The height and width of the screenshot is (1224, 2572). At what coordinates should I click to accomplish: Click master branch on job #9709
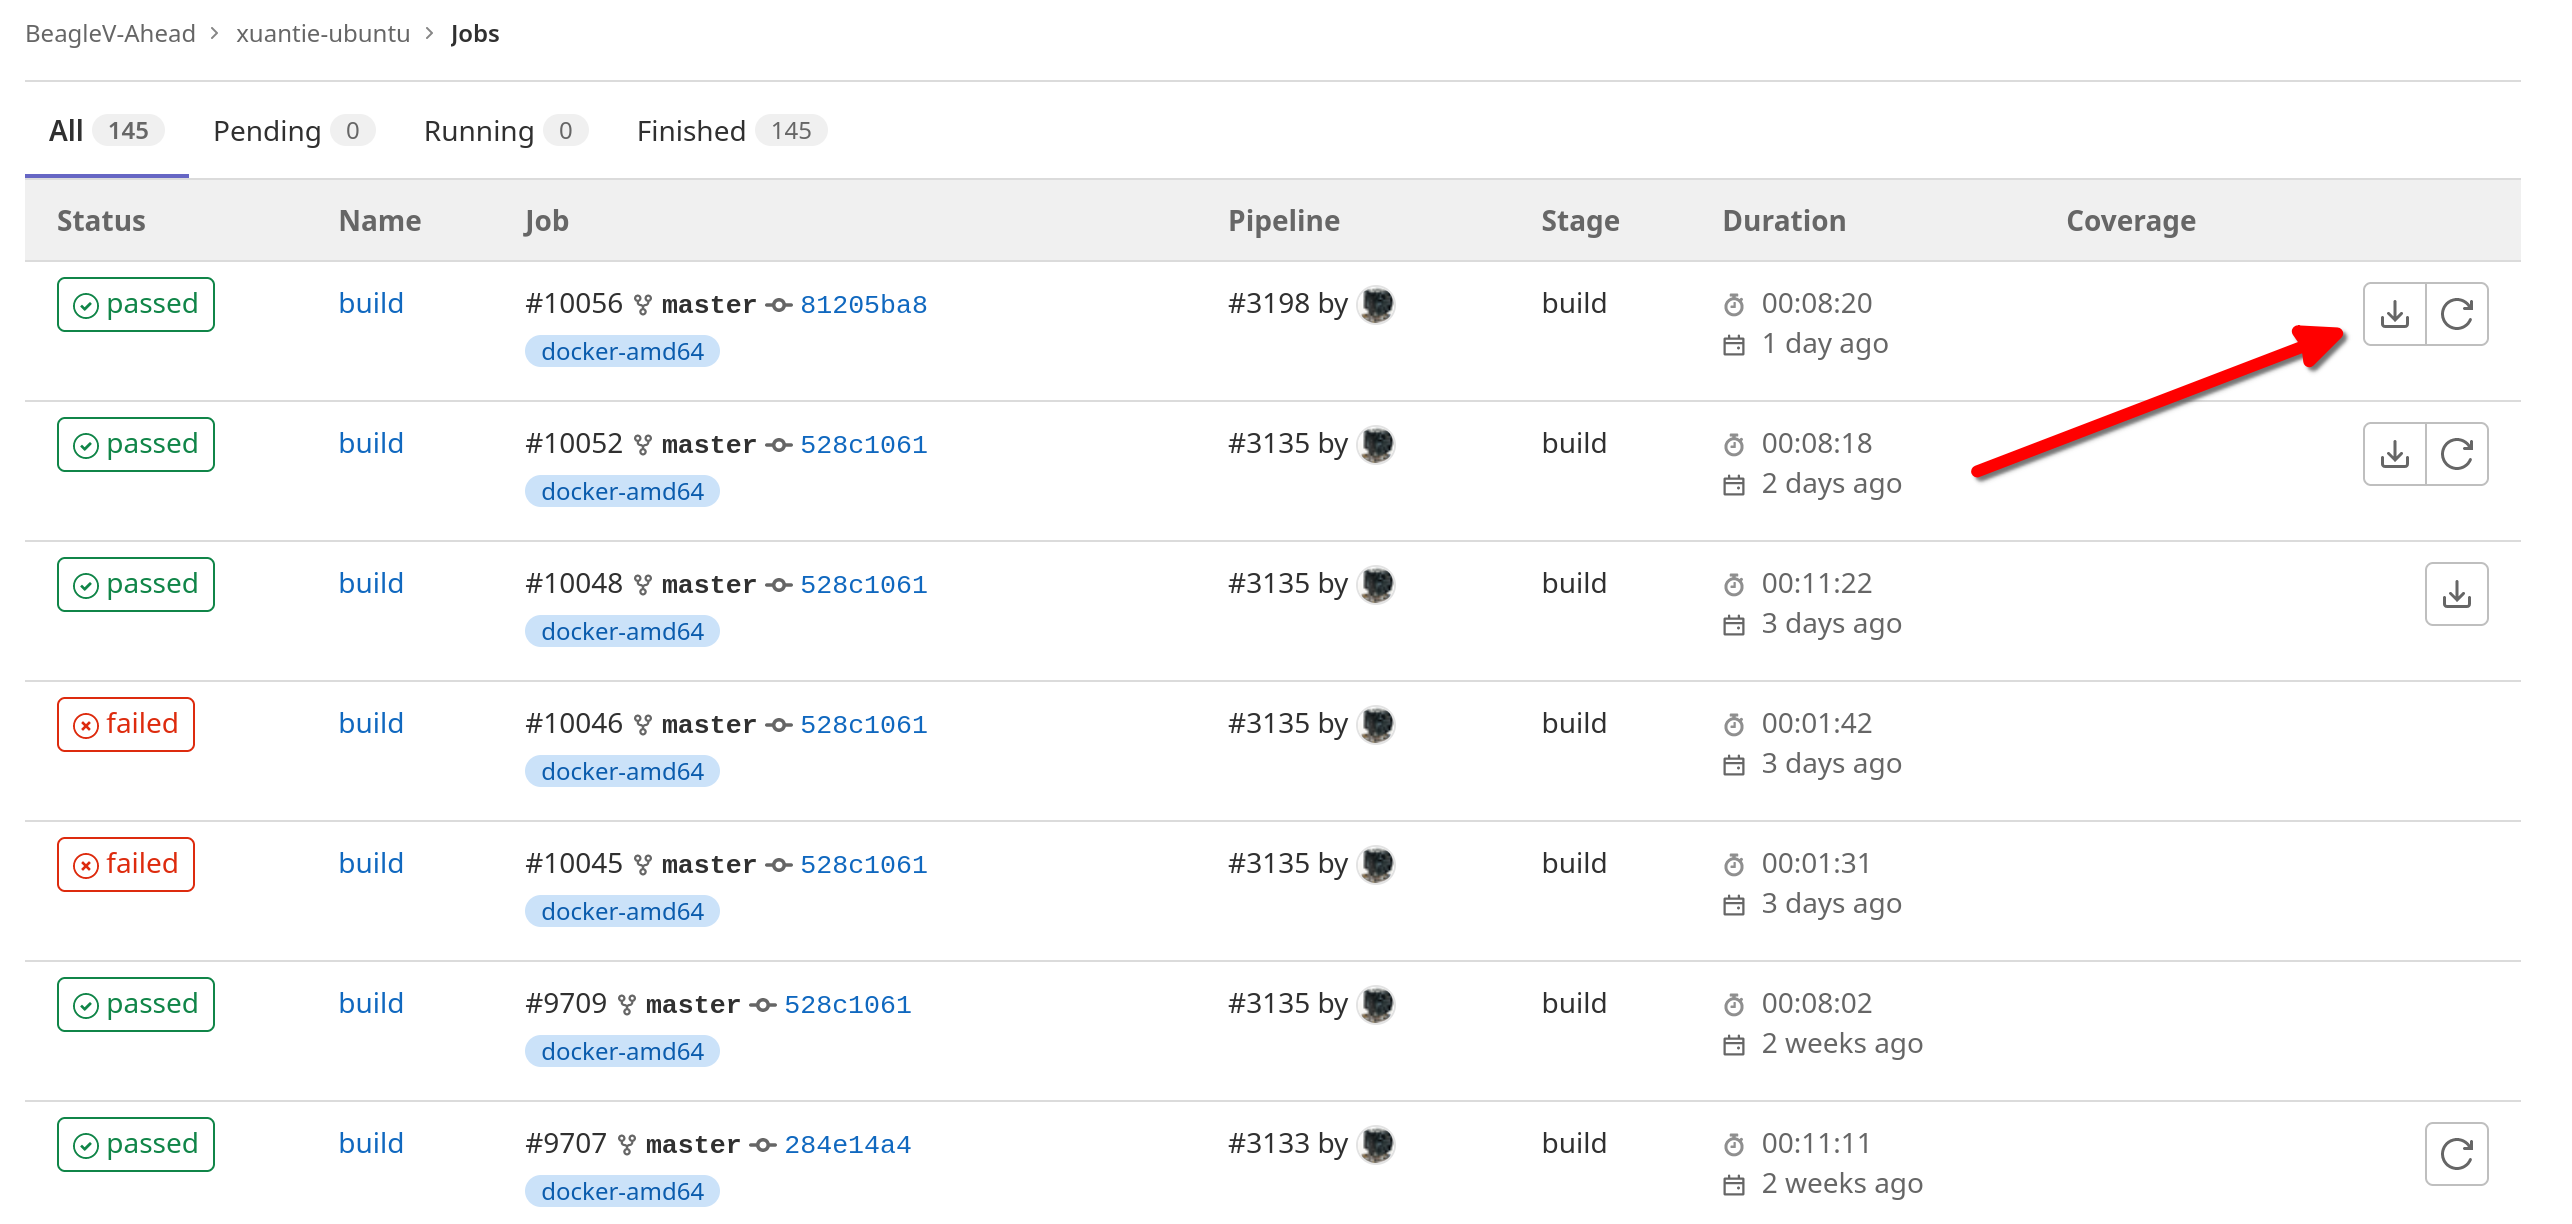693,1005
